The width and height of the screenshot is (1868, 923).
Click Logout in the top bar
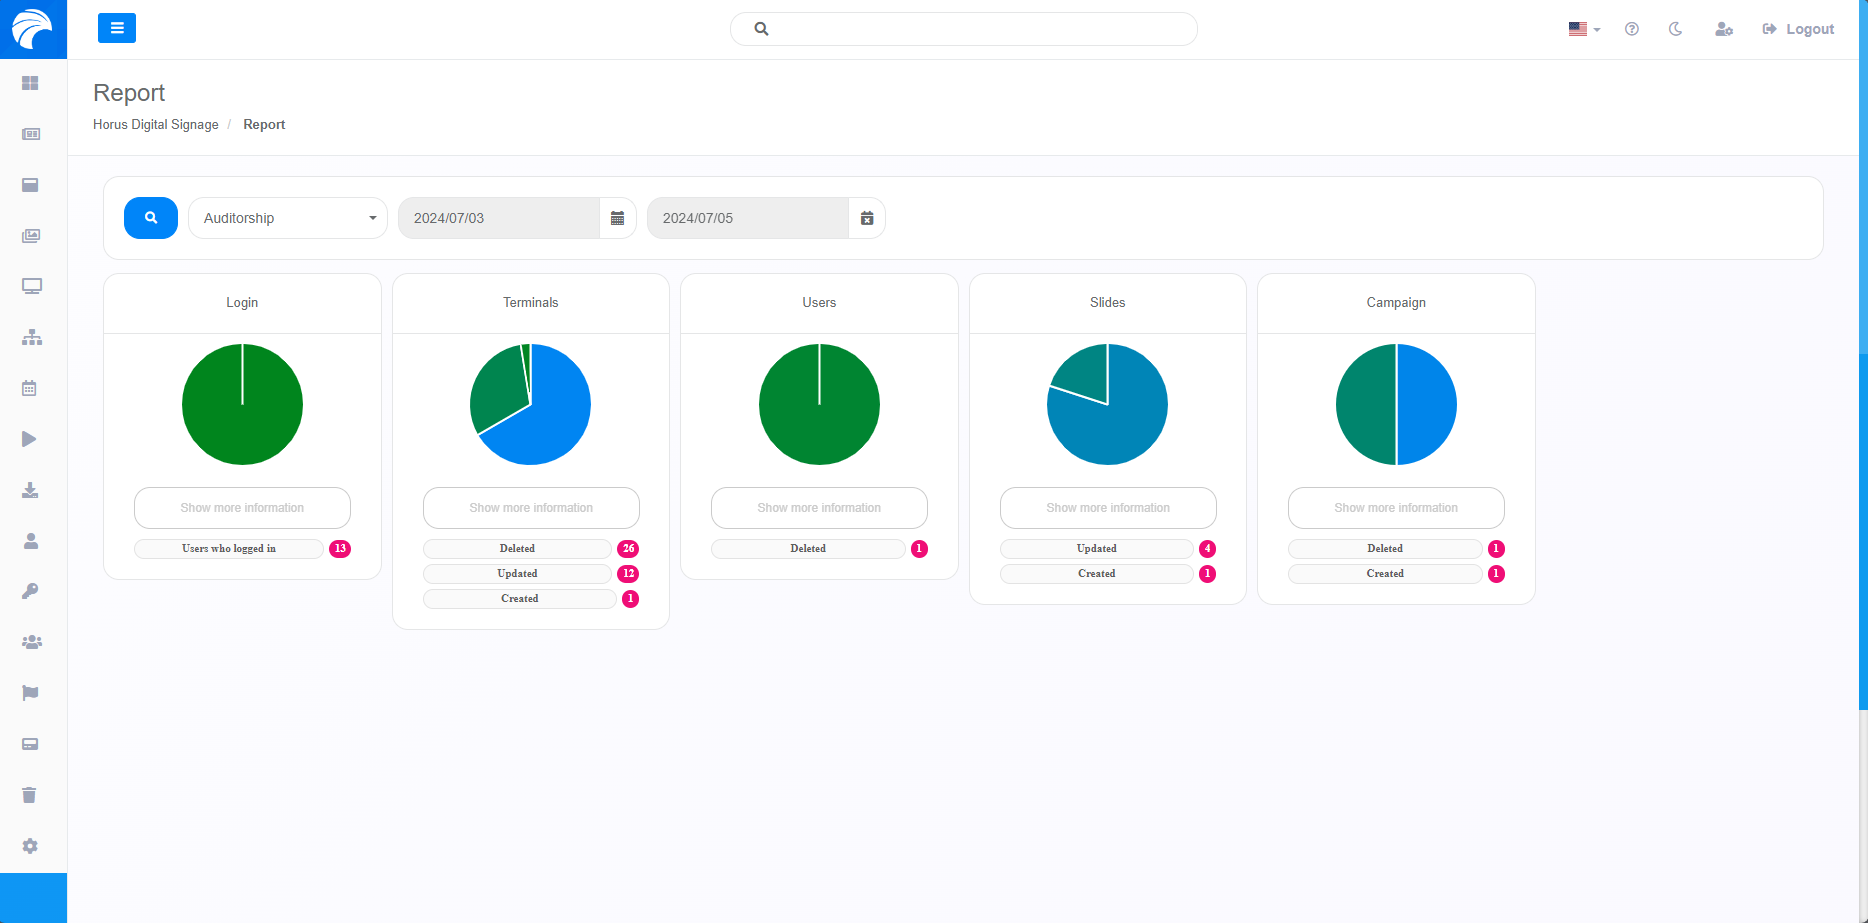click(x=1798, y=29)
